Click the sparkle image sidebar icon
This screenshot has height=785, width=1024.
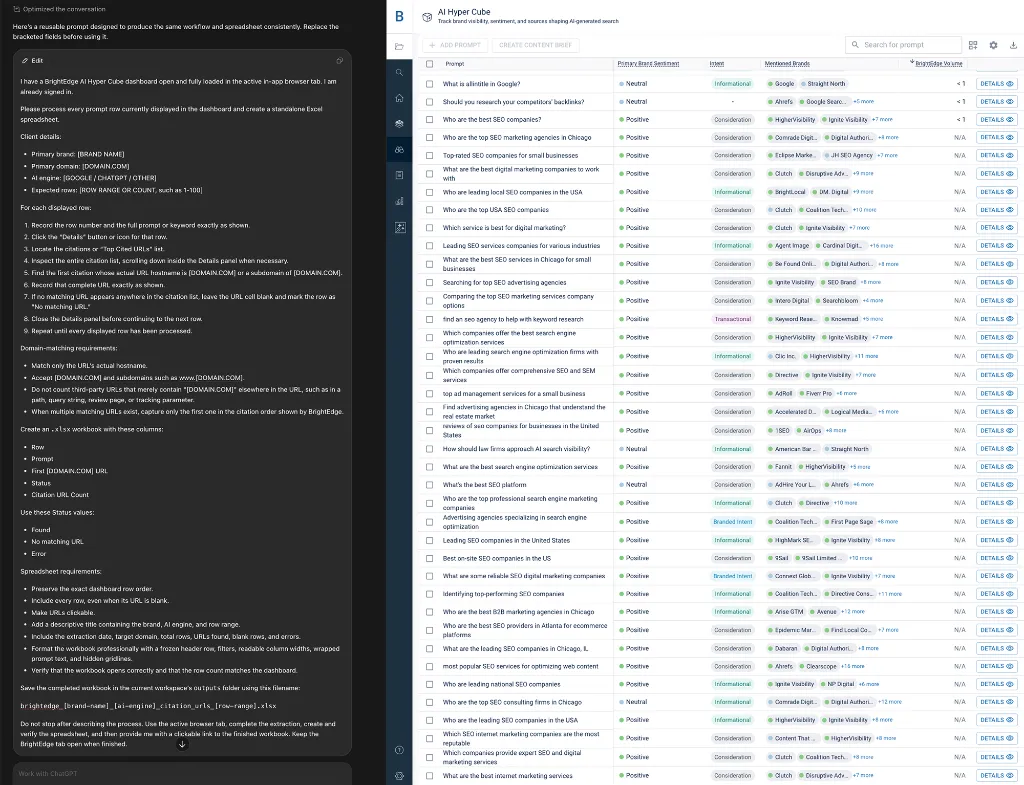(400, 227)
